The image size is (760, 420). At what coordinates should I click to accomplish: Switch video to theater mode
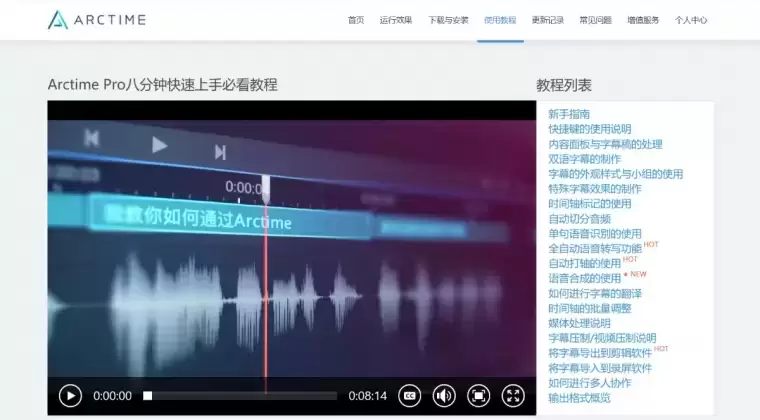click(478, 396)
